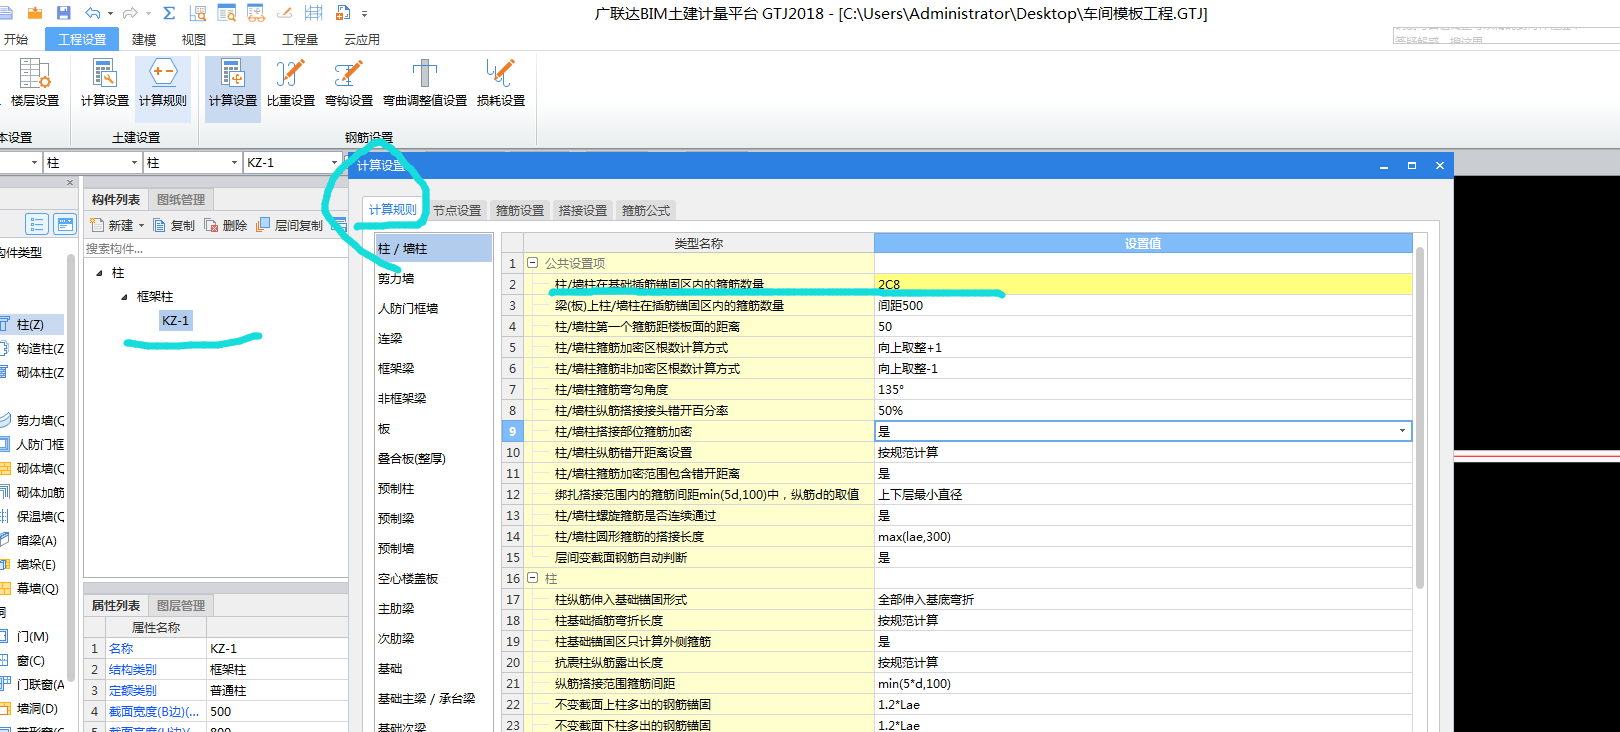The height and width of the screenshot is (732, 1620).
Task: Open the quick access toolbar customize arrow
Action: 365,14
